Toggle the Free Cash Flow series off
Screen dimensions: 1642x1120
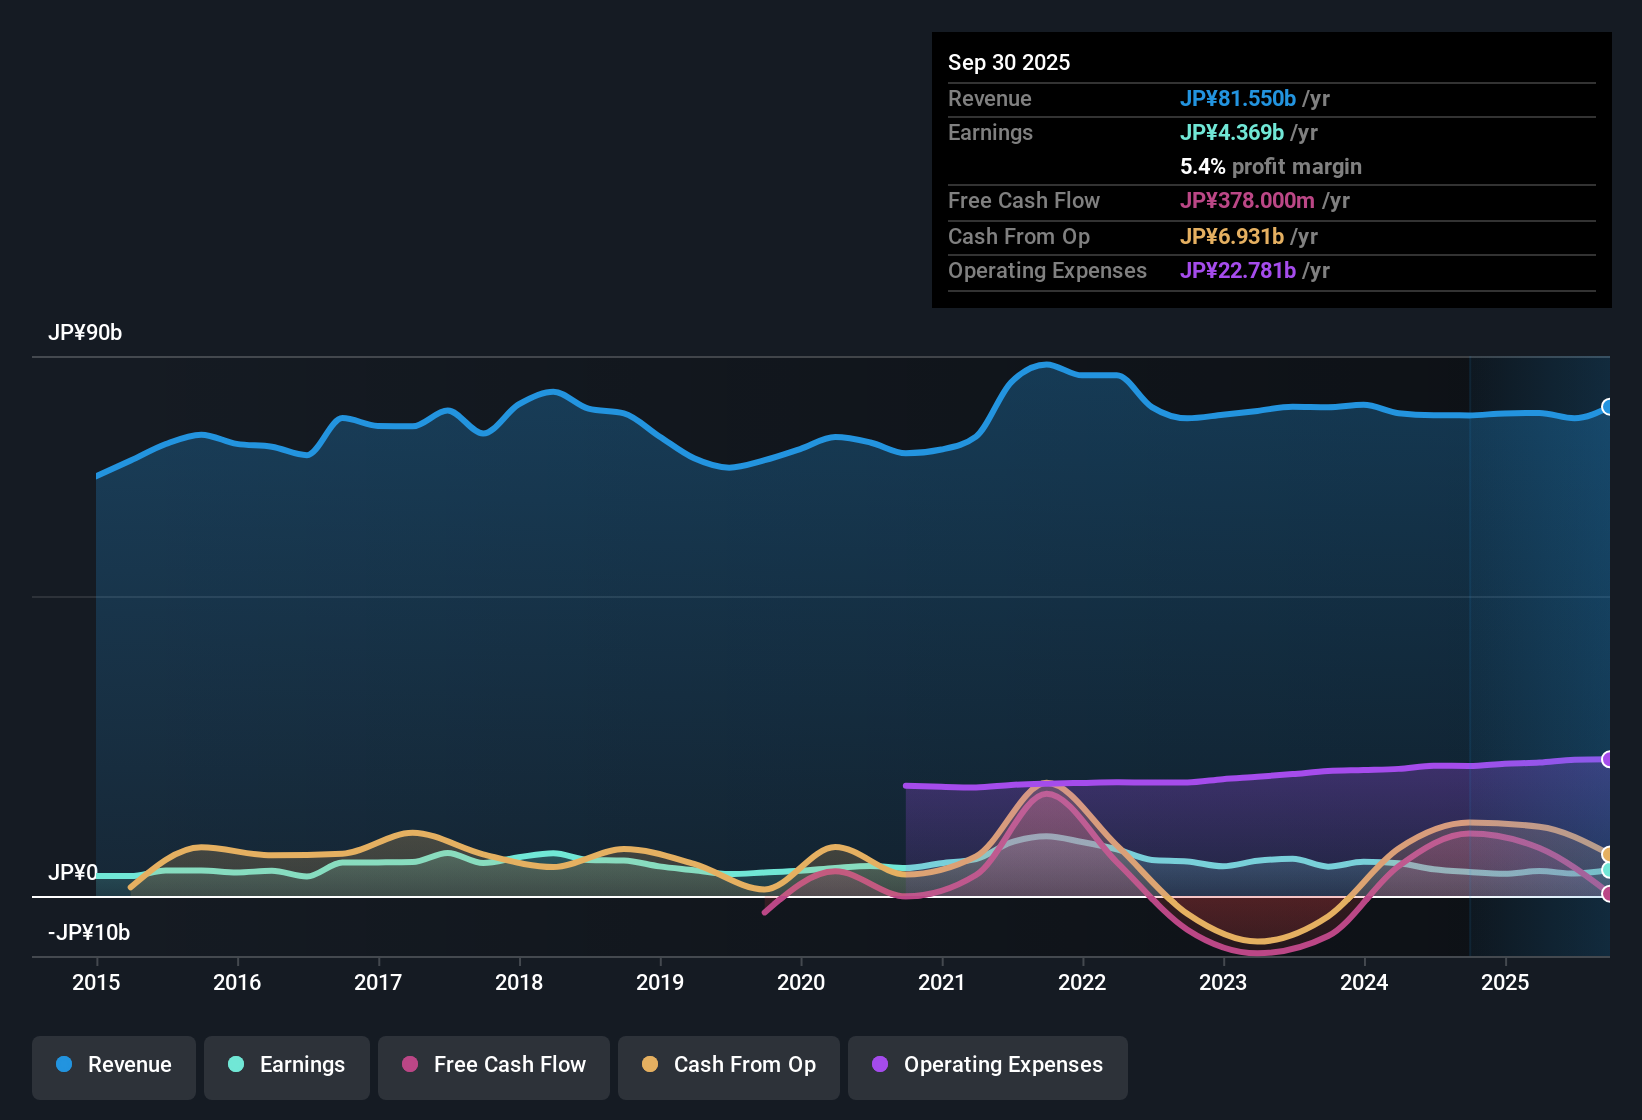click(493, 1065)
